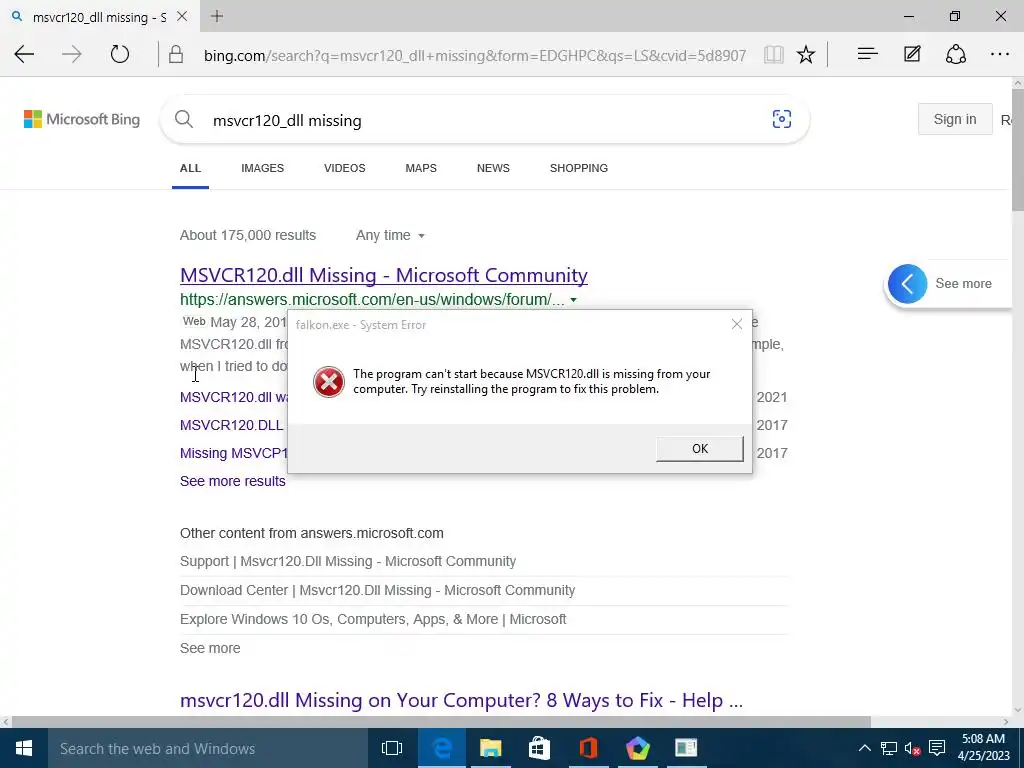Click the falkon.exe - System Error title

360,325
